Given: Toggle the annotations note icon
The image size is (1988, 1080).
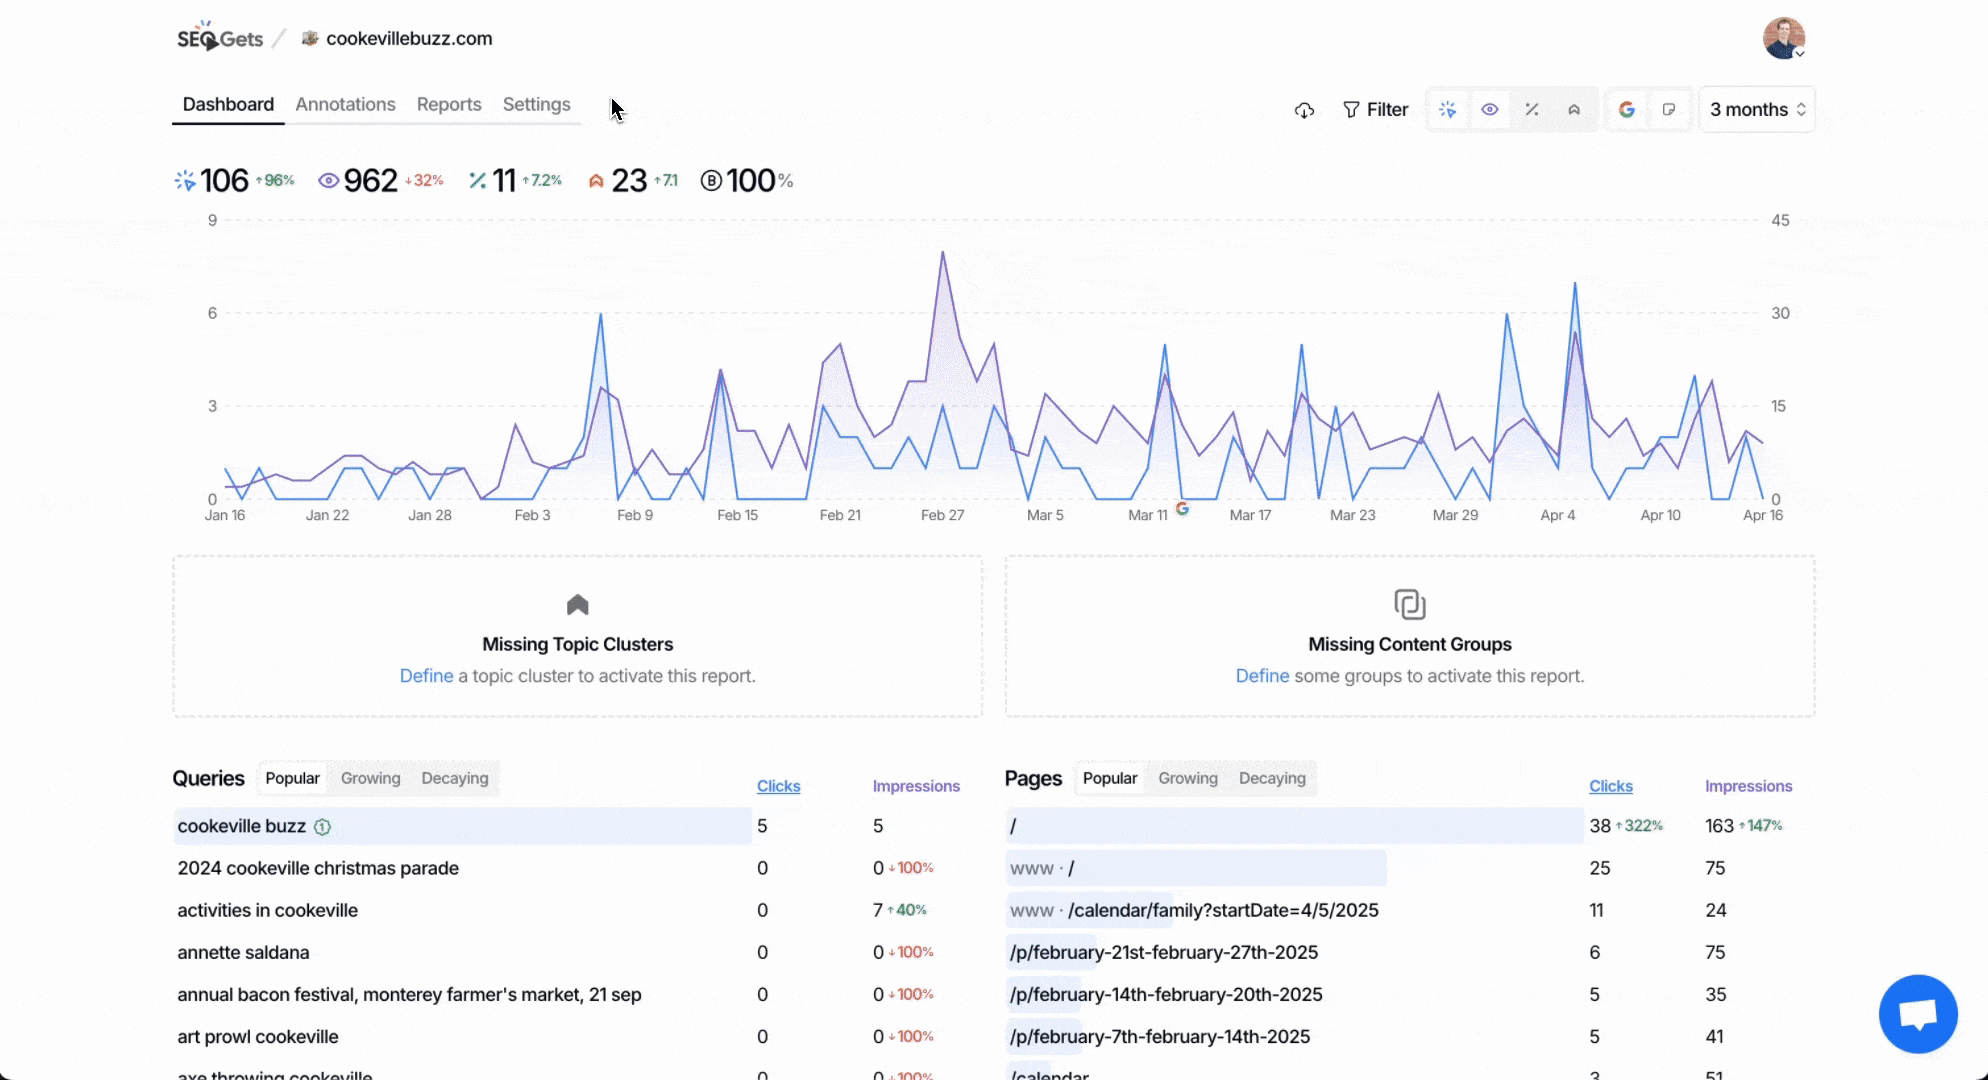Looking at the screenshot, I should point(1669,110).
